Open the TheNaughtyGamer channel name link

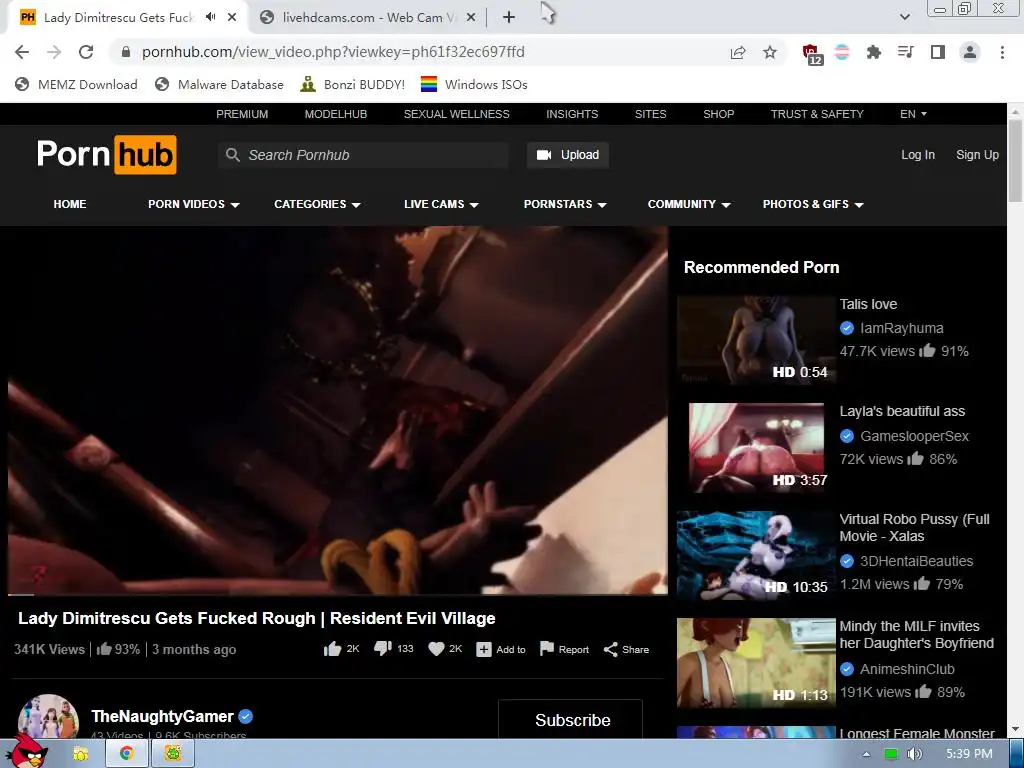point(162,716)
